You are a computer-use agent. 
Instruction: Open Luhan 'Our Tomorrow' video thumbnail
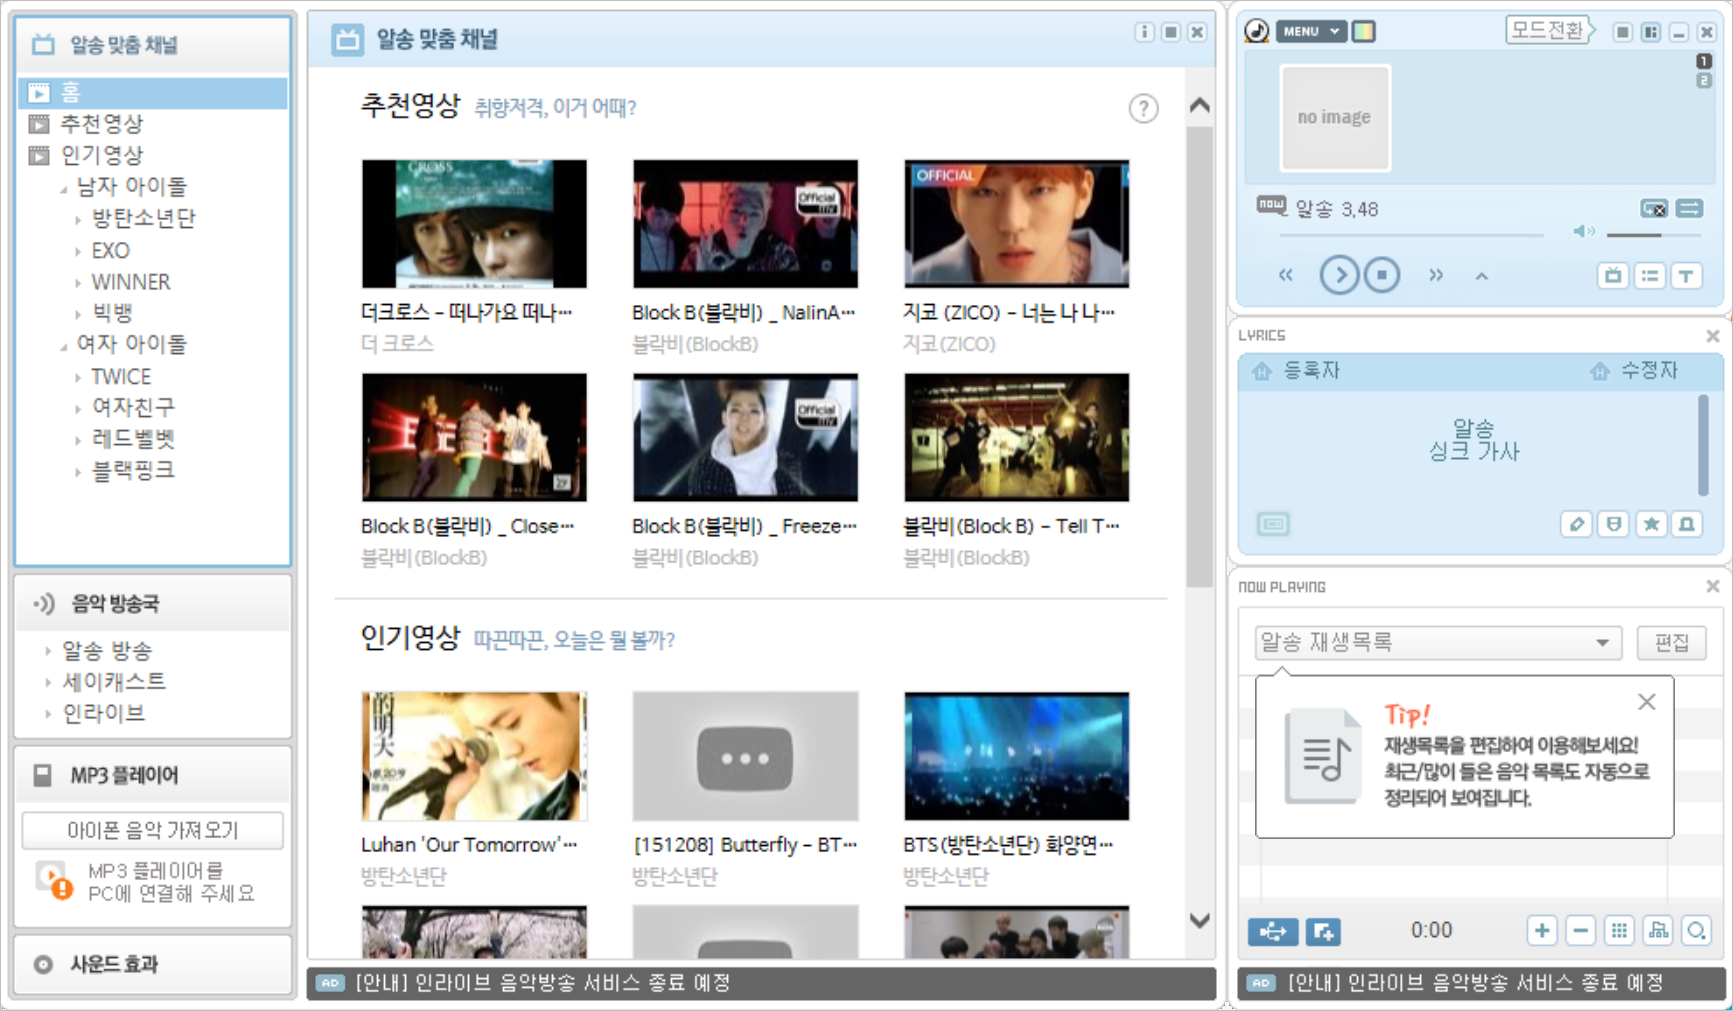474,756
